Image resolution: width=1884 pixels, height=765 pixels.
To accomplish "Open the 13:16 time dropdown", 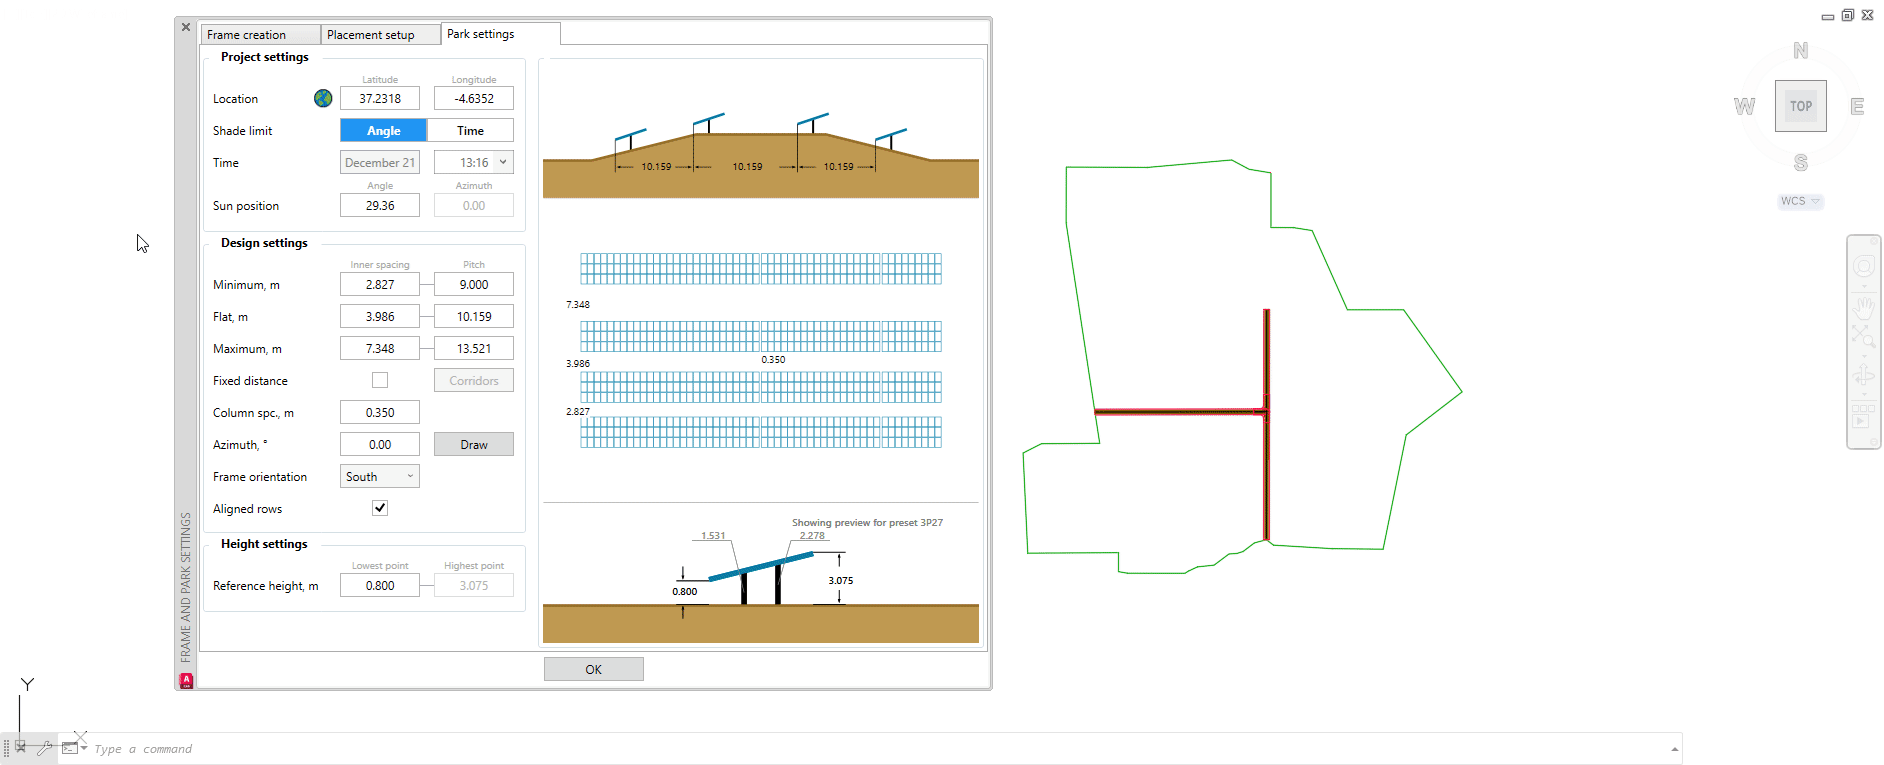I will click(x=503, y=162).
